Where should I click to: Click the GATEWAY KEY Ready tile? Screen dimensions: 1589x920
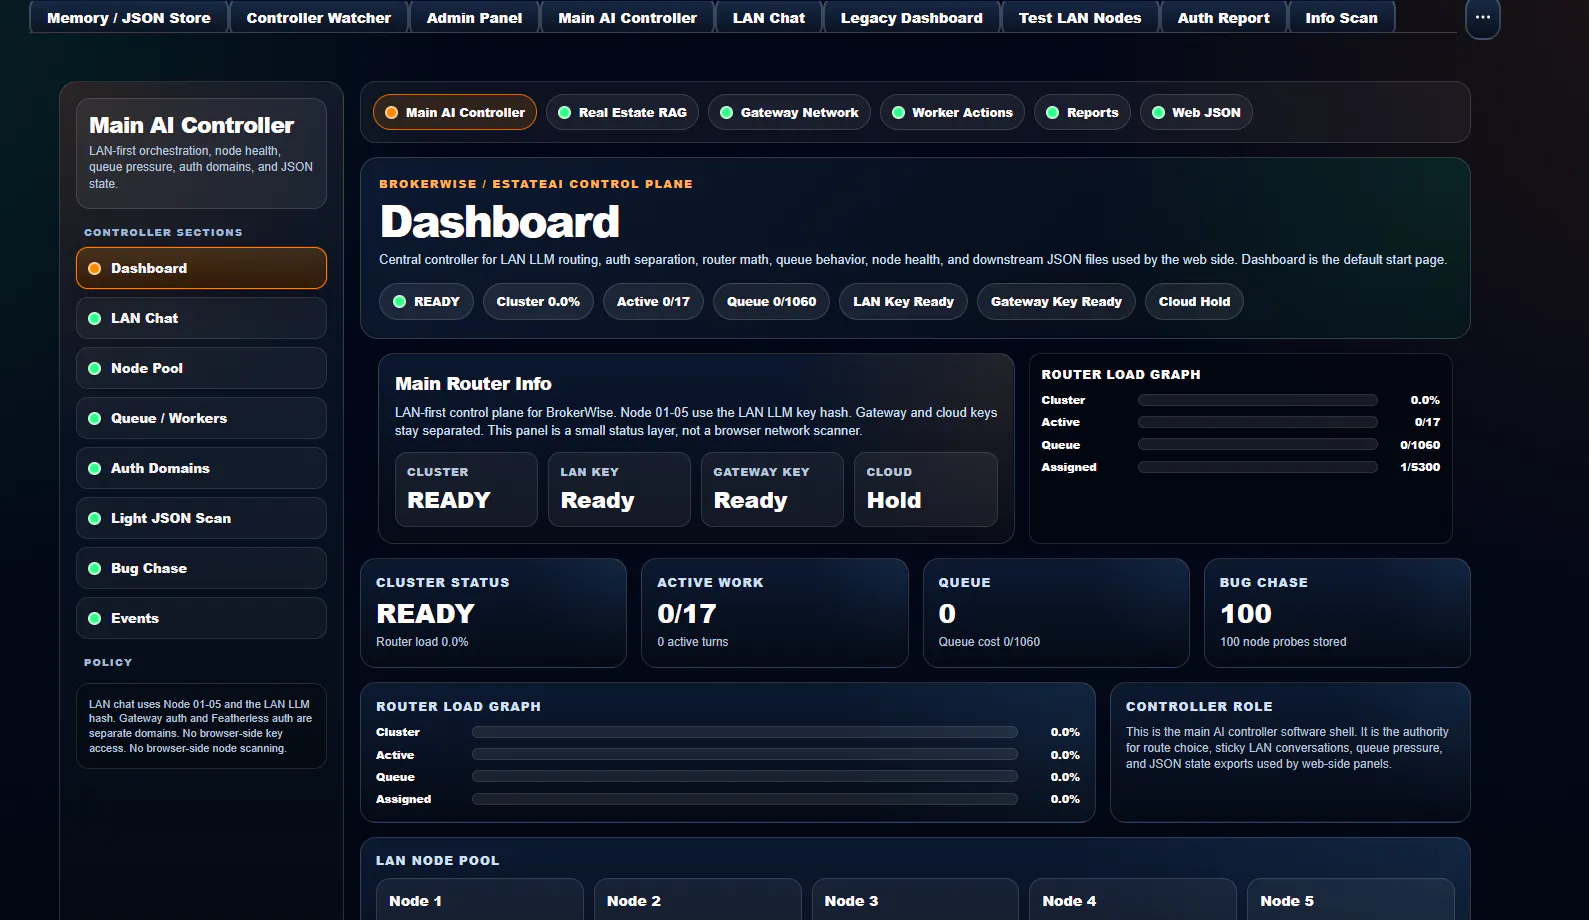click(772, 489)
